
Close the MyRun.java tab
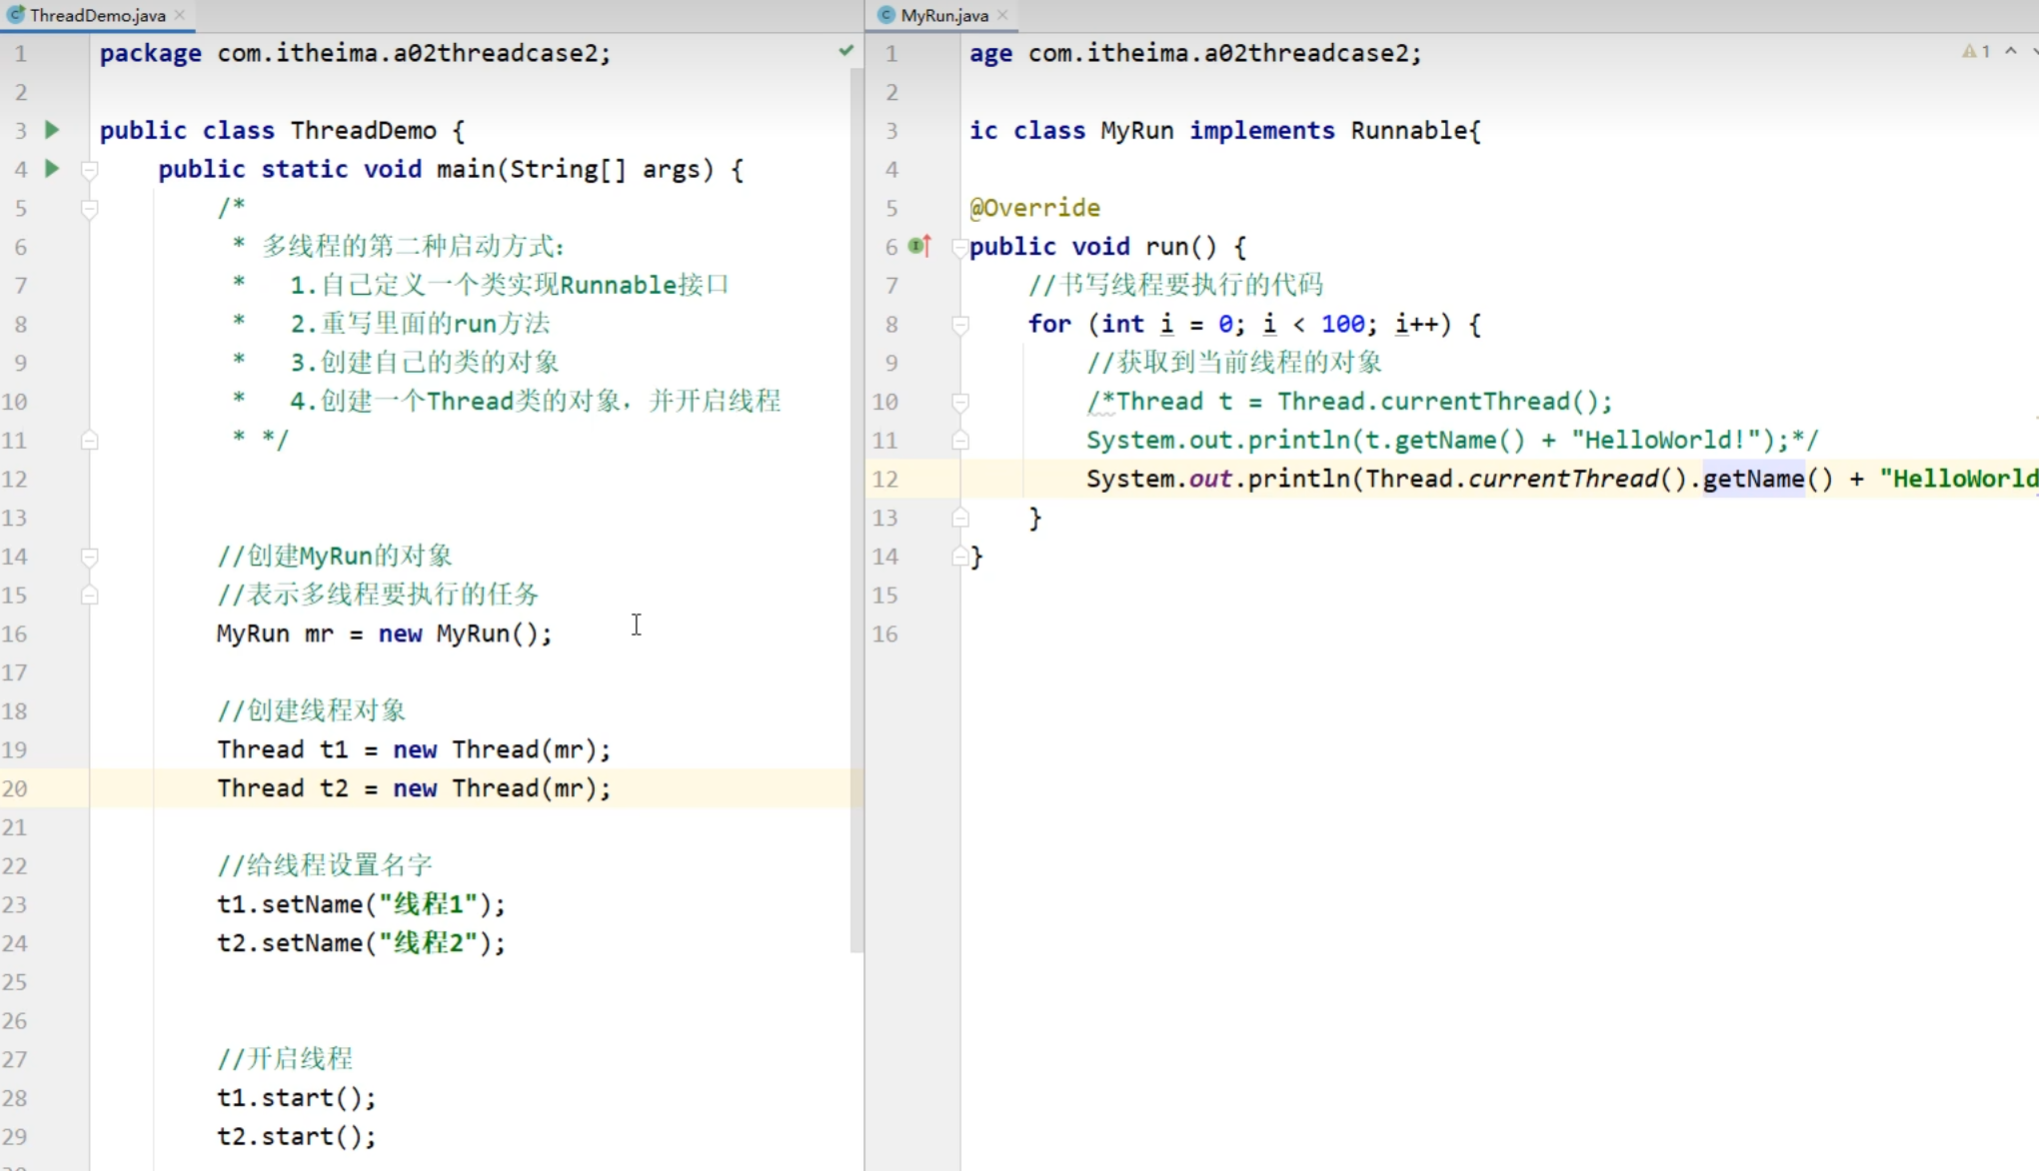(1002, 15)
